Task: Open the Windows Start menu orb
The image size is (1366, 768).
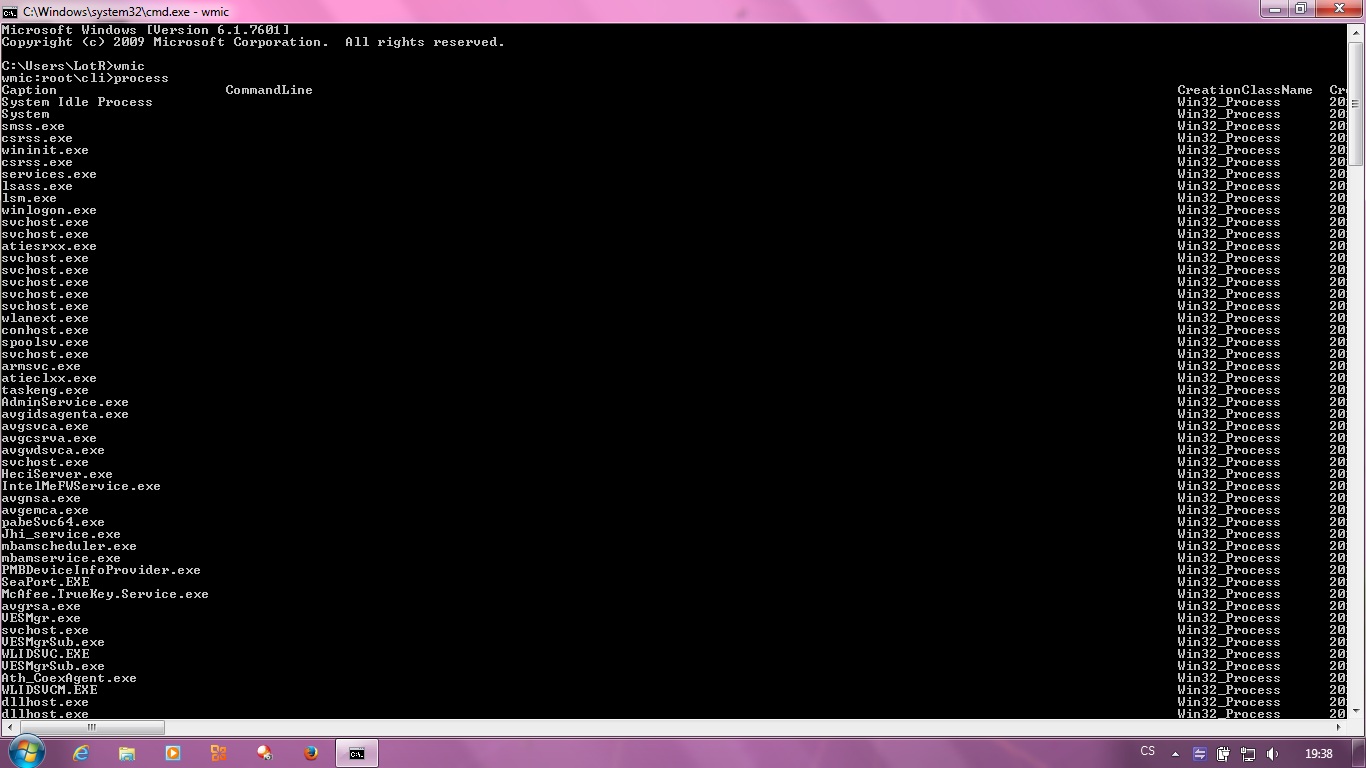Action: [26, 752]
